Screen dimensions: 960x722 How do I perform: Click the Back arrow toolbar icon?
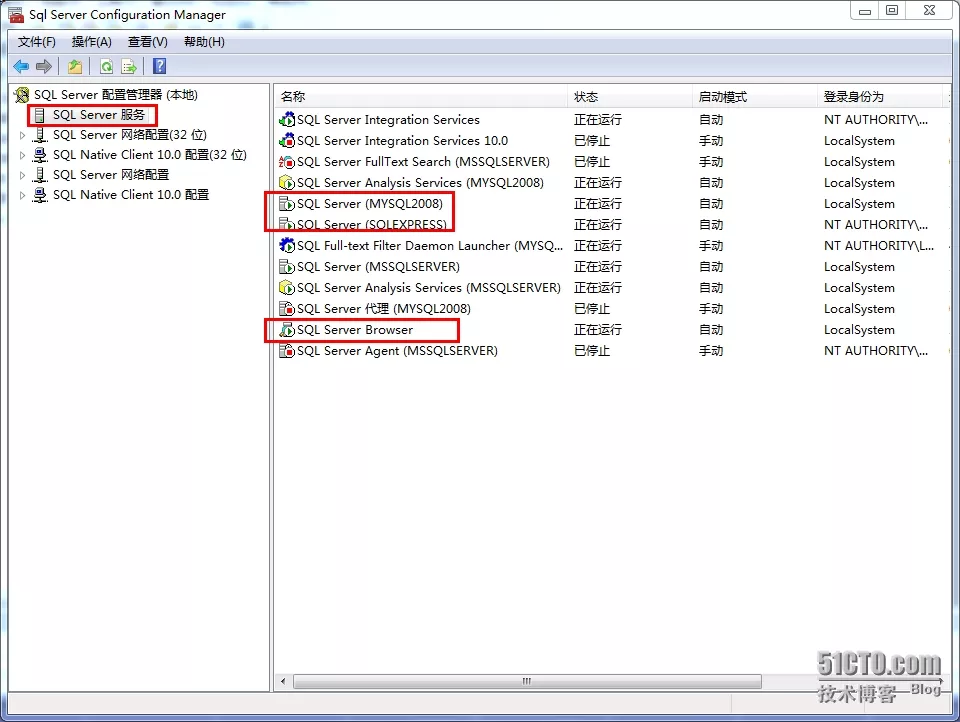pos(21,66)
